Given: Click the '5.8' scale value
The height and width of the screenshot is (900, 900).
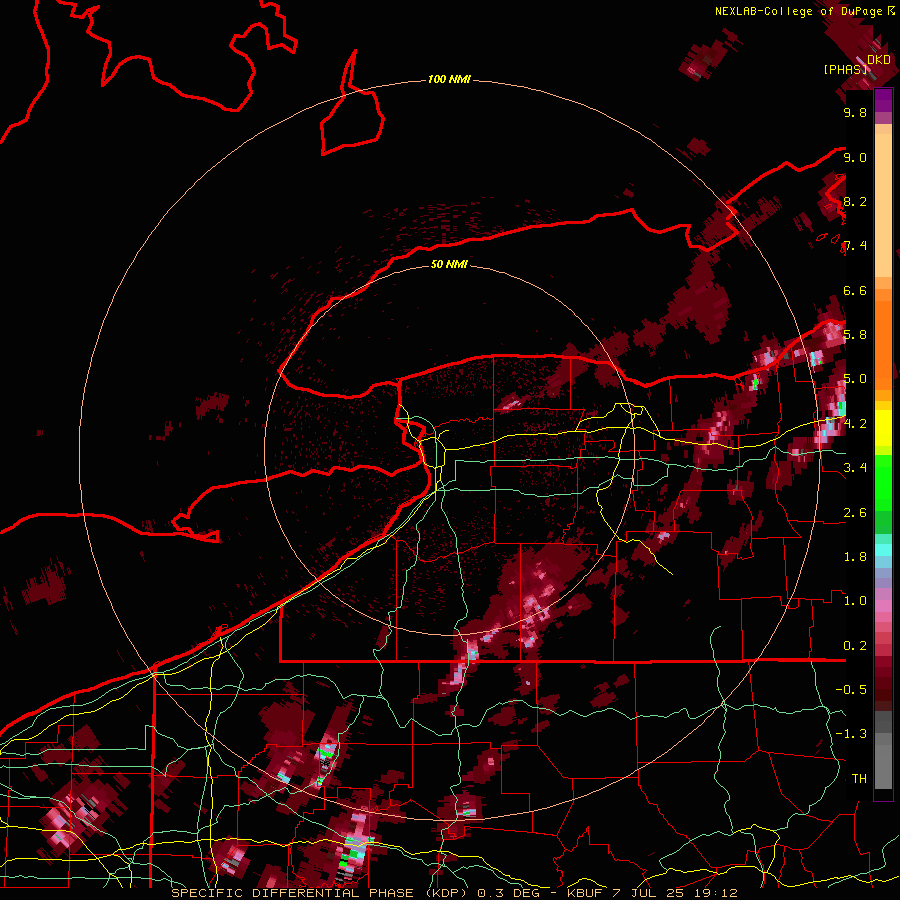Looking at the screenshot, I should click(x=855, y=335).
